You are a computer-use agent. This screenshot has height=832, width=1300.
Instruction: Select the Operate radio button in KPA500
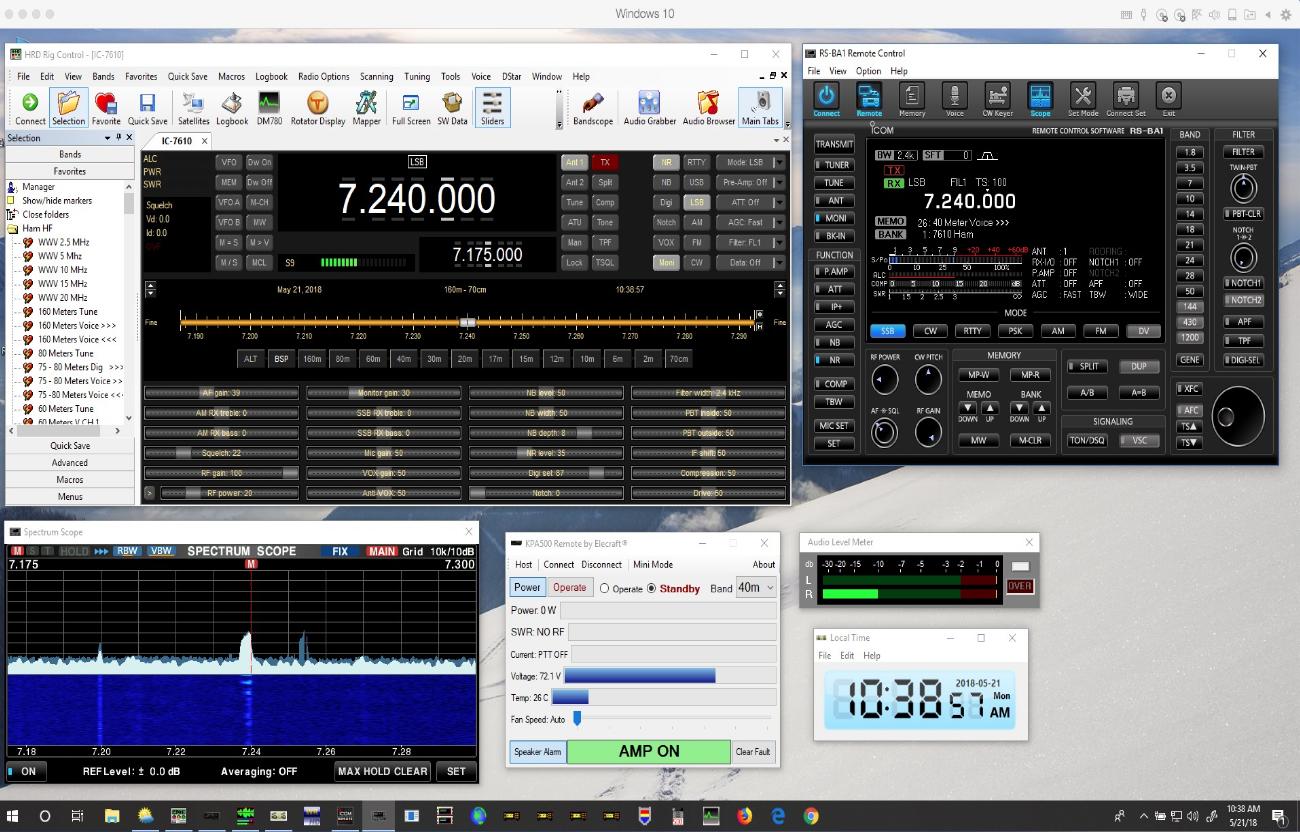click(604, 589)
